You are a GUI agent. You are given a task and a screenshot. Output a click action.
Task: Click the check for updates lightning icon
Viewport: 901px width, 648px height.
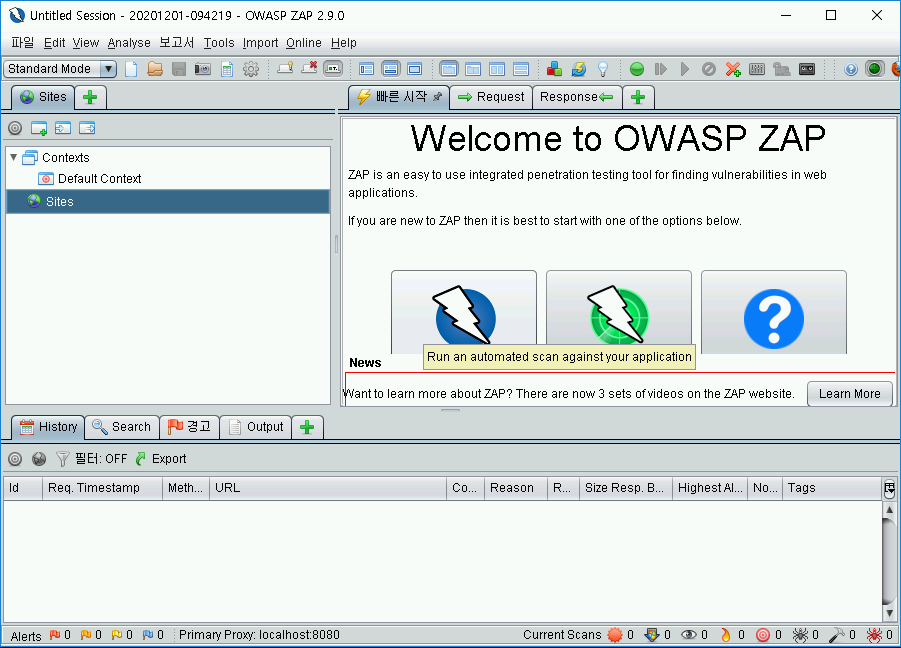click(x=579, y=69)
